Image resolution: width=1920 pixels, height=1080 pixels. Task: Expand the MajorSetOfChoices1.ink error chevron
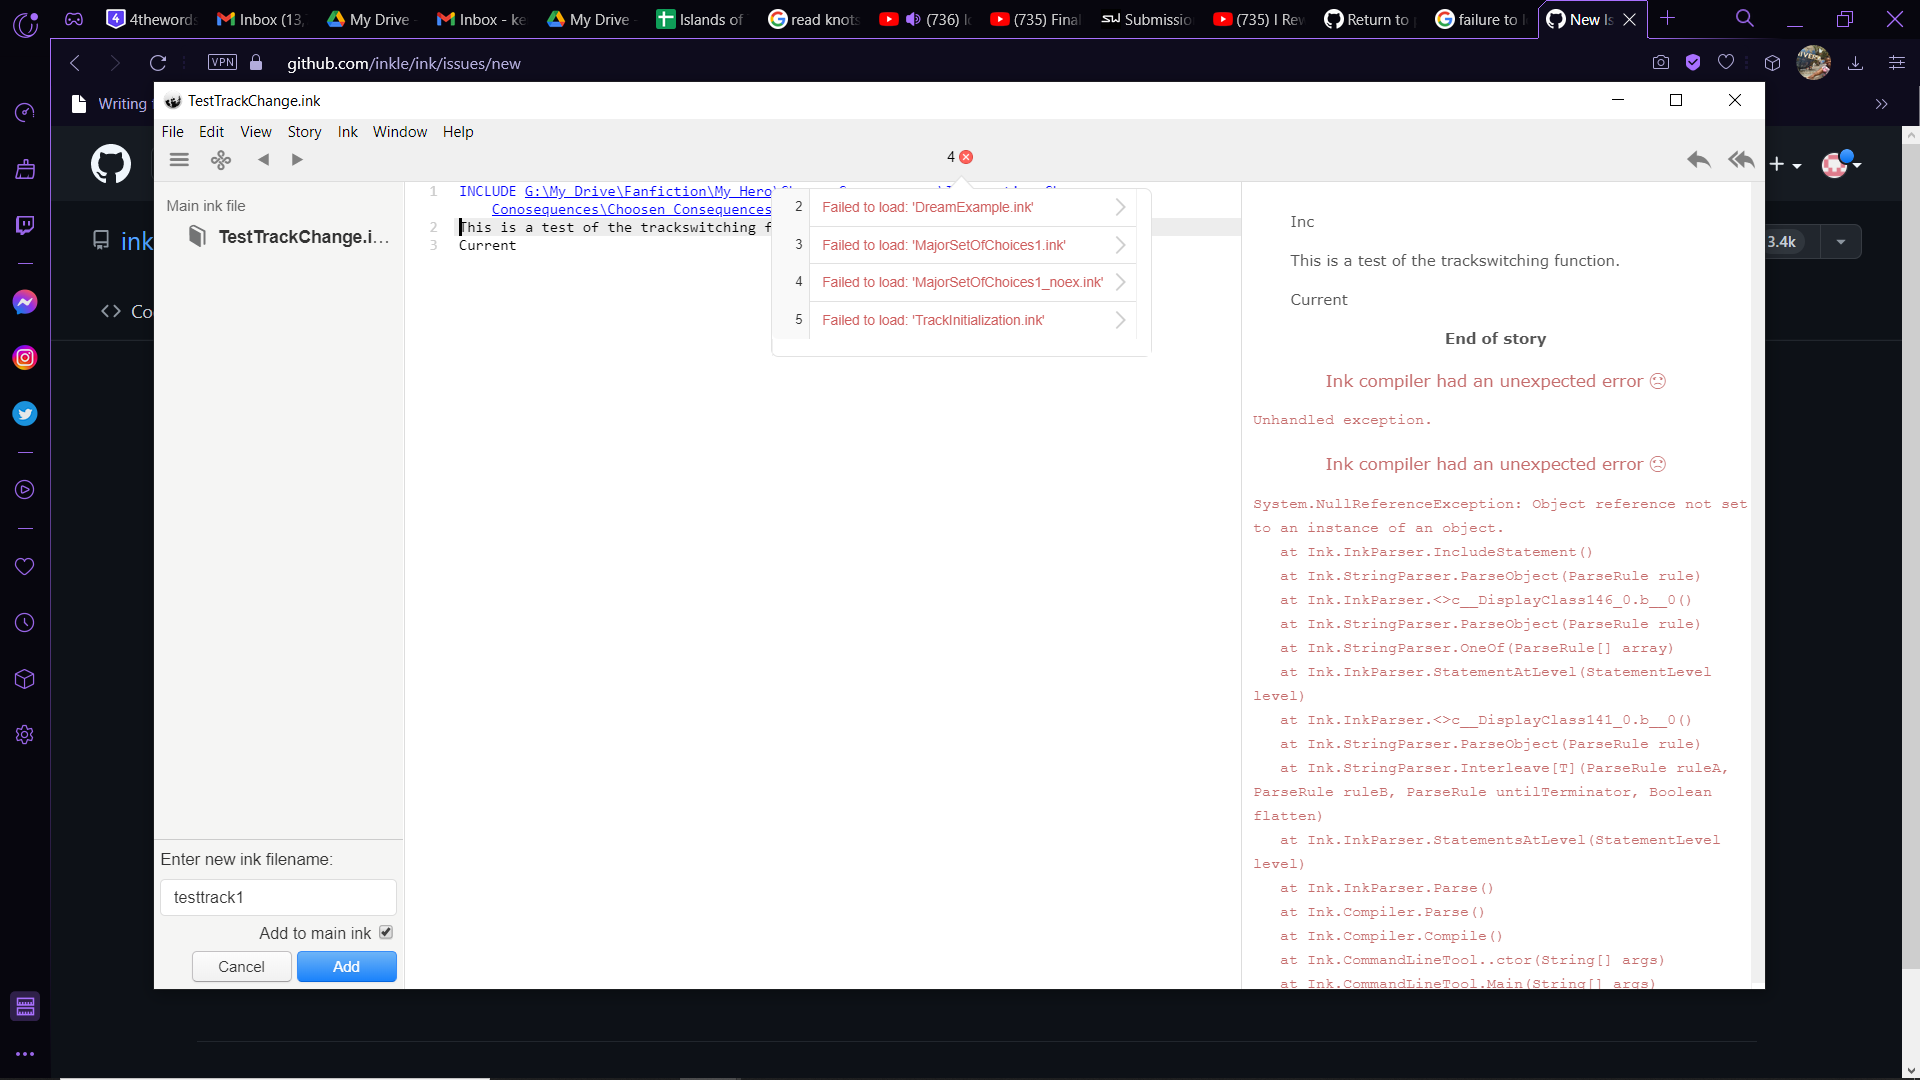(1120, 245)
